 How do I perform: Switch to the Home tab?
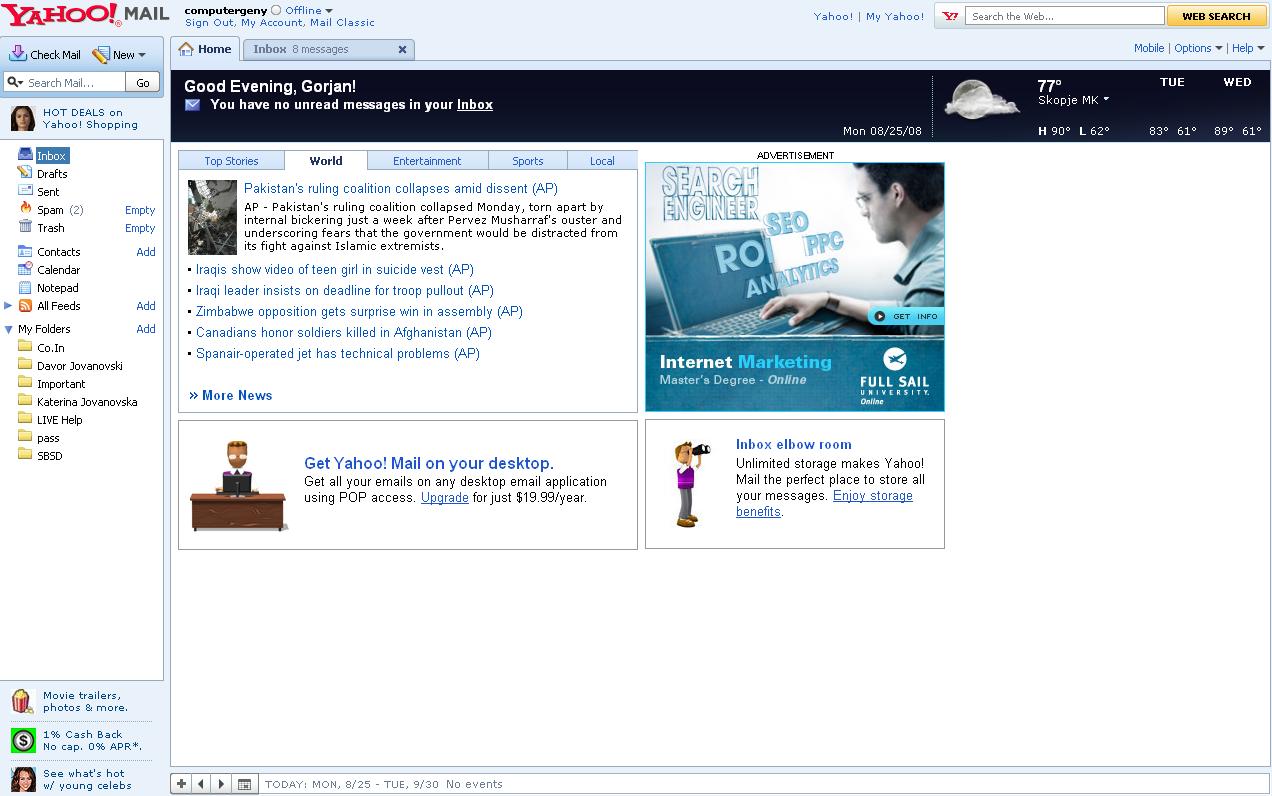tap(205, 49)
